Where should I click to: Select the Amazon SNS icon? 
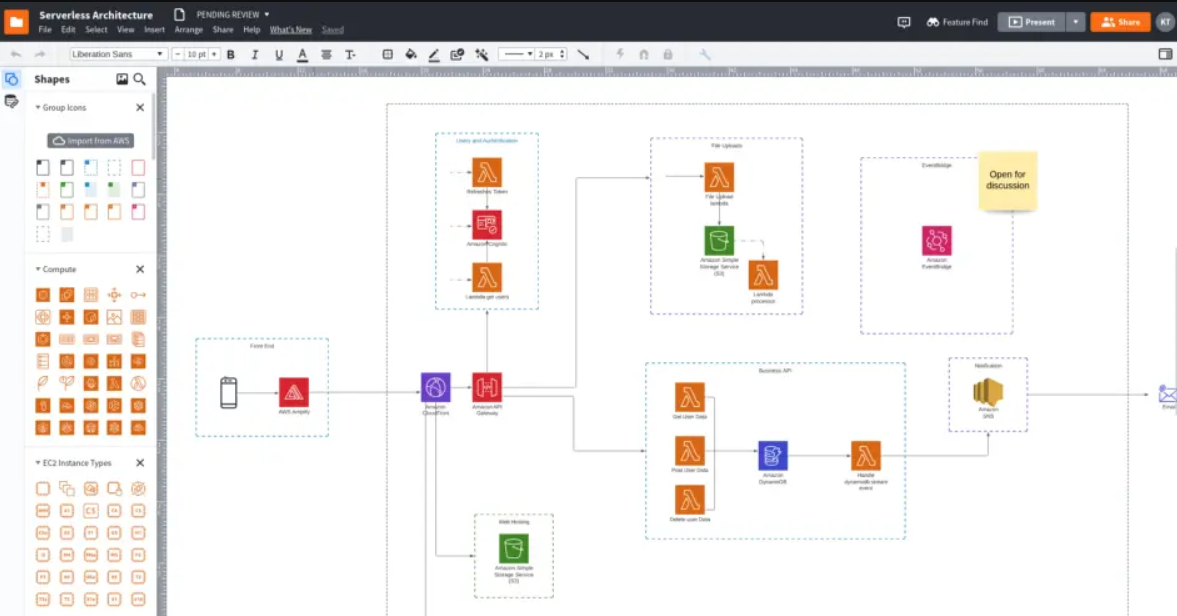point(988,392)
